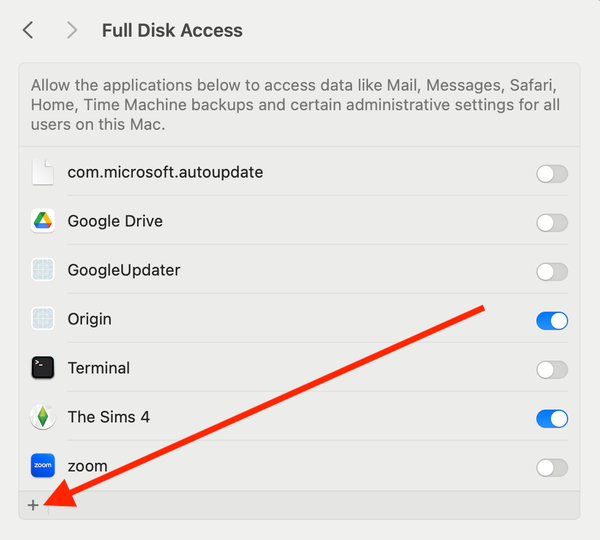Turn on Terminal's disk access toggle
600x540 pixels.
click(x=551, y=370)
